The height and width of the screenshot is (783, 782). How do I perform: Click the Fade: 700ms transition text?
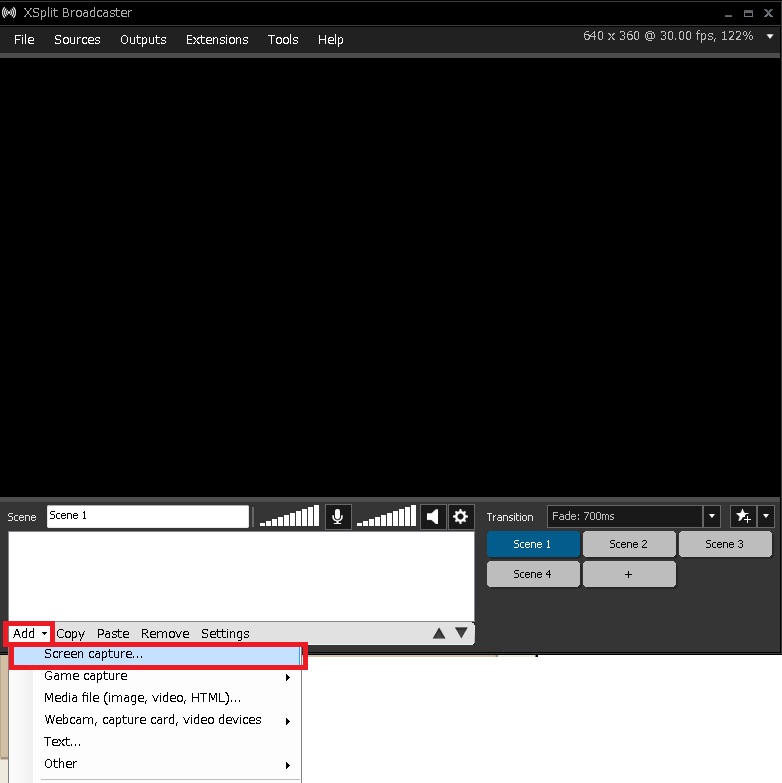583,516
